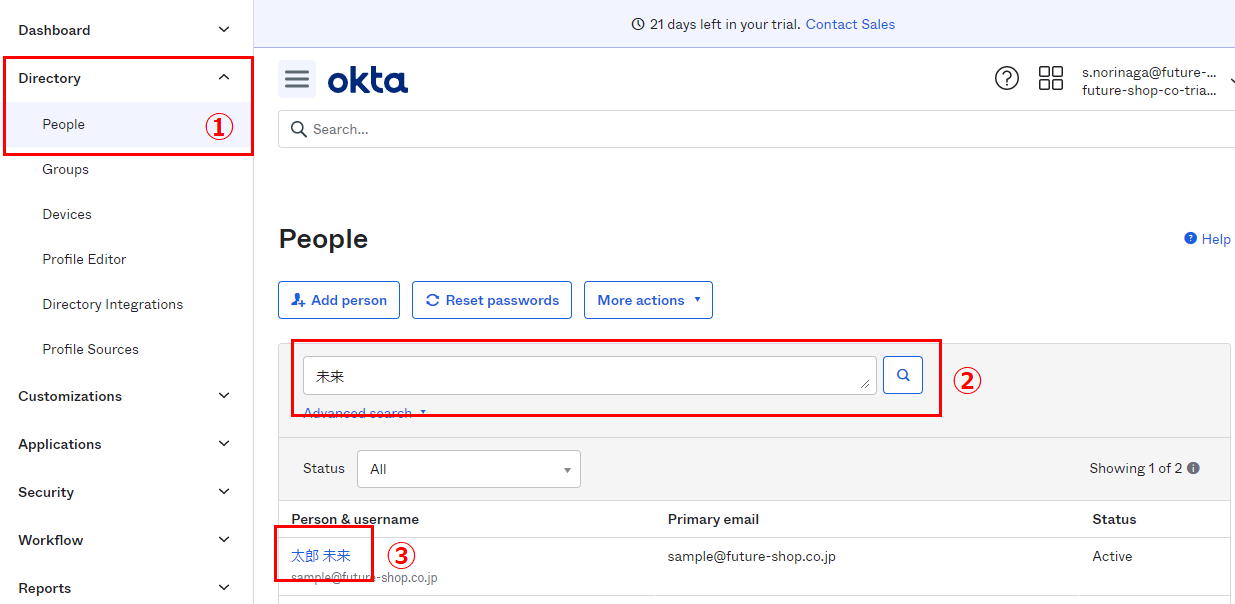The width and height of the screenshot is (1235, 604).
Task: Open the Help link
Action: click(x=1207, y=239)
